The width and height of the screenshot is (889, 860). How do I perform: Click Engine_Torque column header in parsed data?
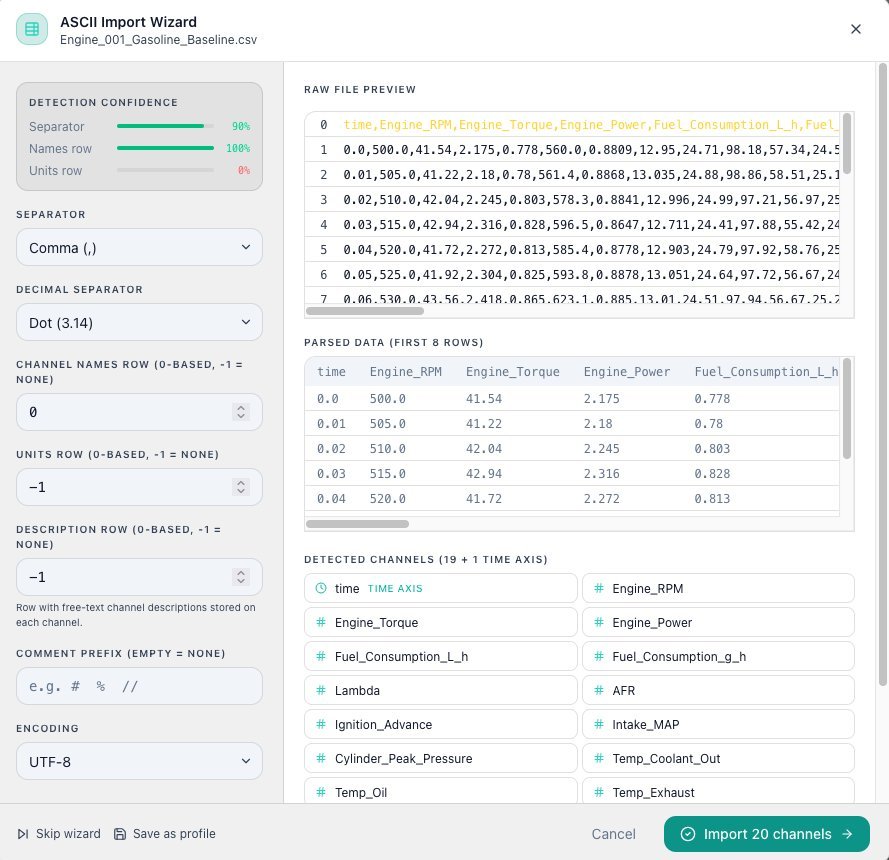pos(513,372)
